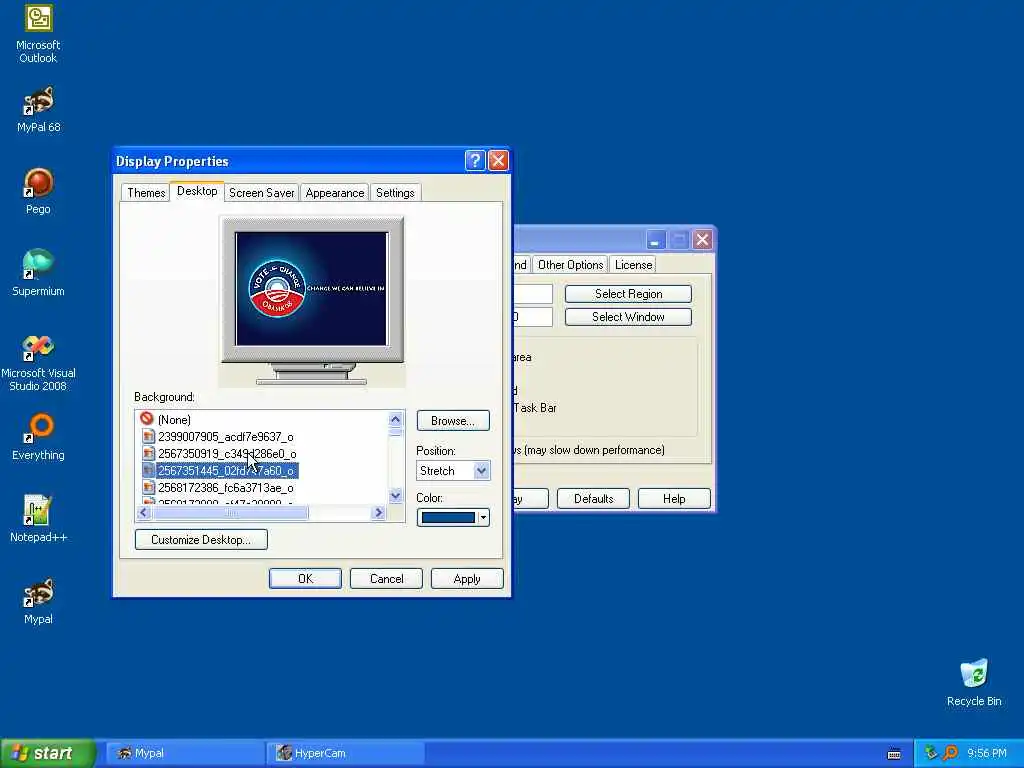Viewport: 1024px width, 768px height.
Task: Click the image icon beside 2399007905_acdf7e9637_o
Action: pyautogui.click(x=148, y=436)
